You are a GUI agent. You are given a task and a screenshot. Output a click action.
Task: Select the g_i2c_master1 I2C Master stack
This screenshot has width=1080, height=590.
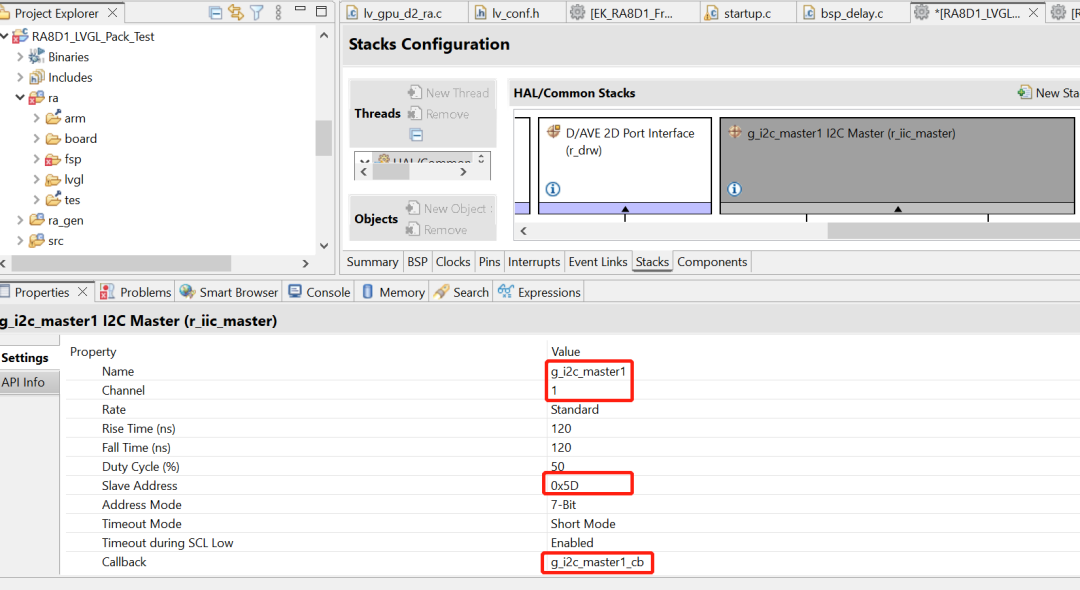point(897,165)
